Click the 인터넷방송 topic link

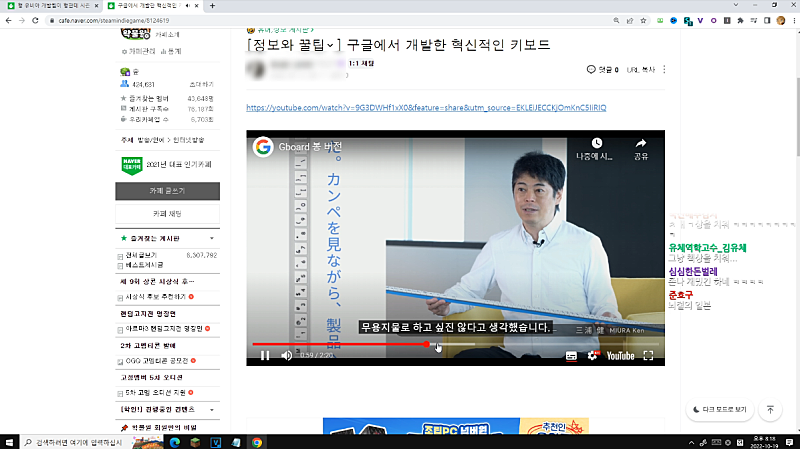pos(188,140)
